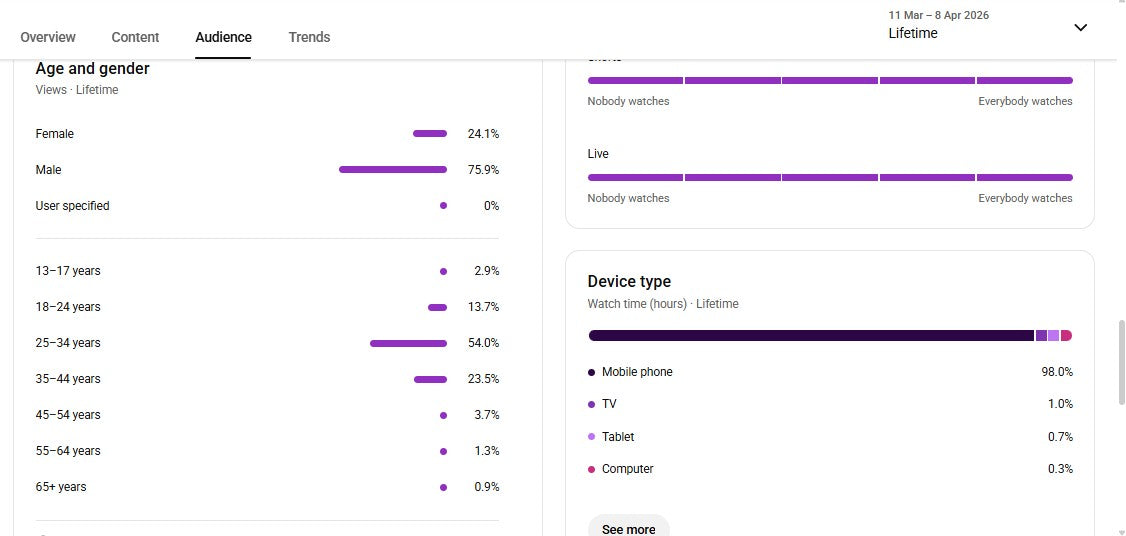This screenshot has width=1126, height=536.
Task: Switch to the Overview tab
Action: tap(47, 37)
